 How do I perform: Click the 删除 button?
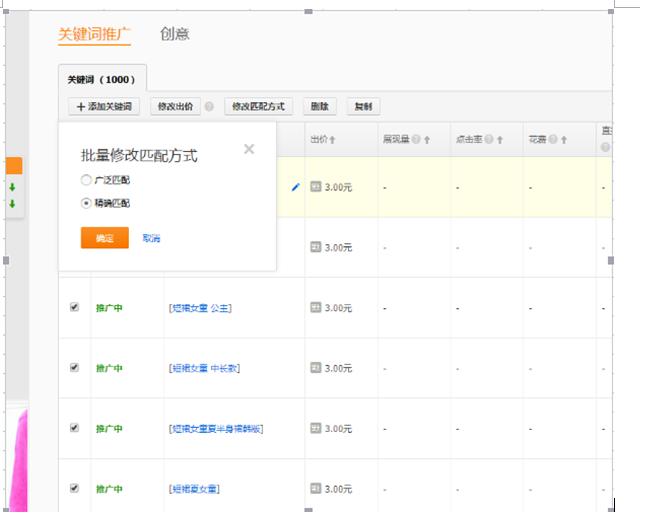click(x=320, y=107)
